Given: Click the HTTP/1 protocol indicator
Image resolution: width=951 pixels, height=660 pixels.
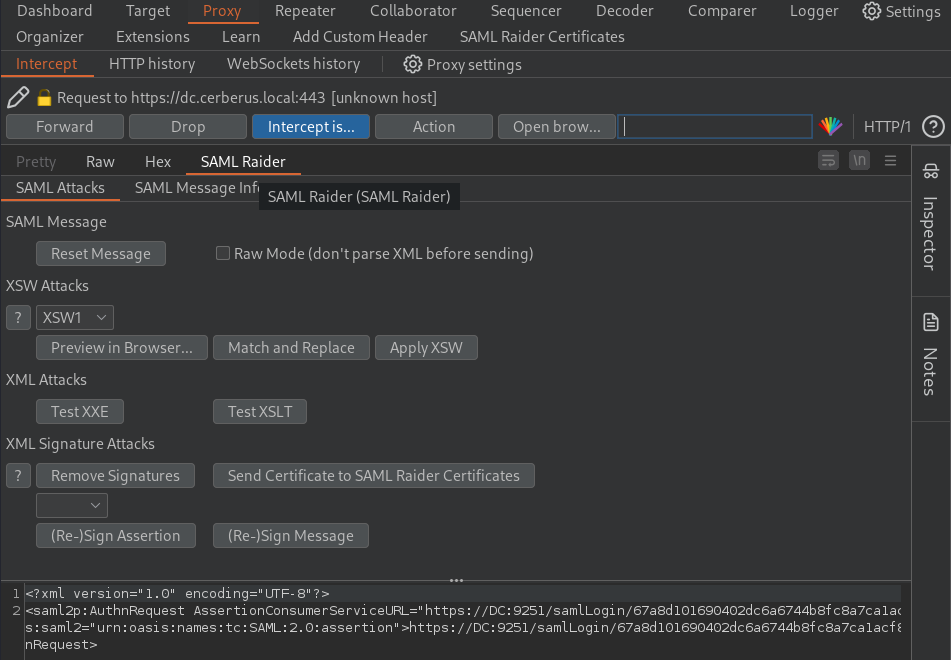Looking at the screenshot, I should click(887, 127).
